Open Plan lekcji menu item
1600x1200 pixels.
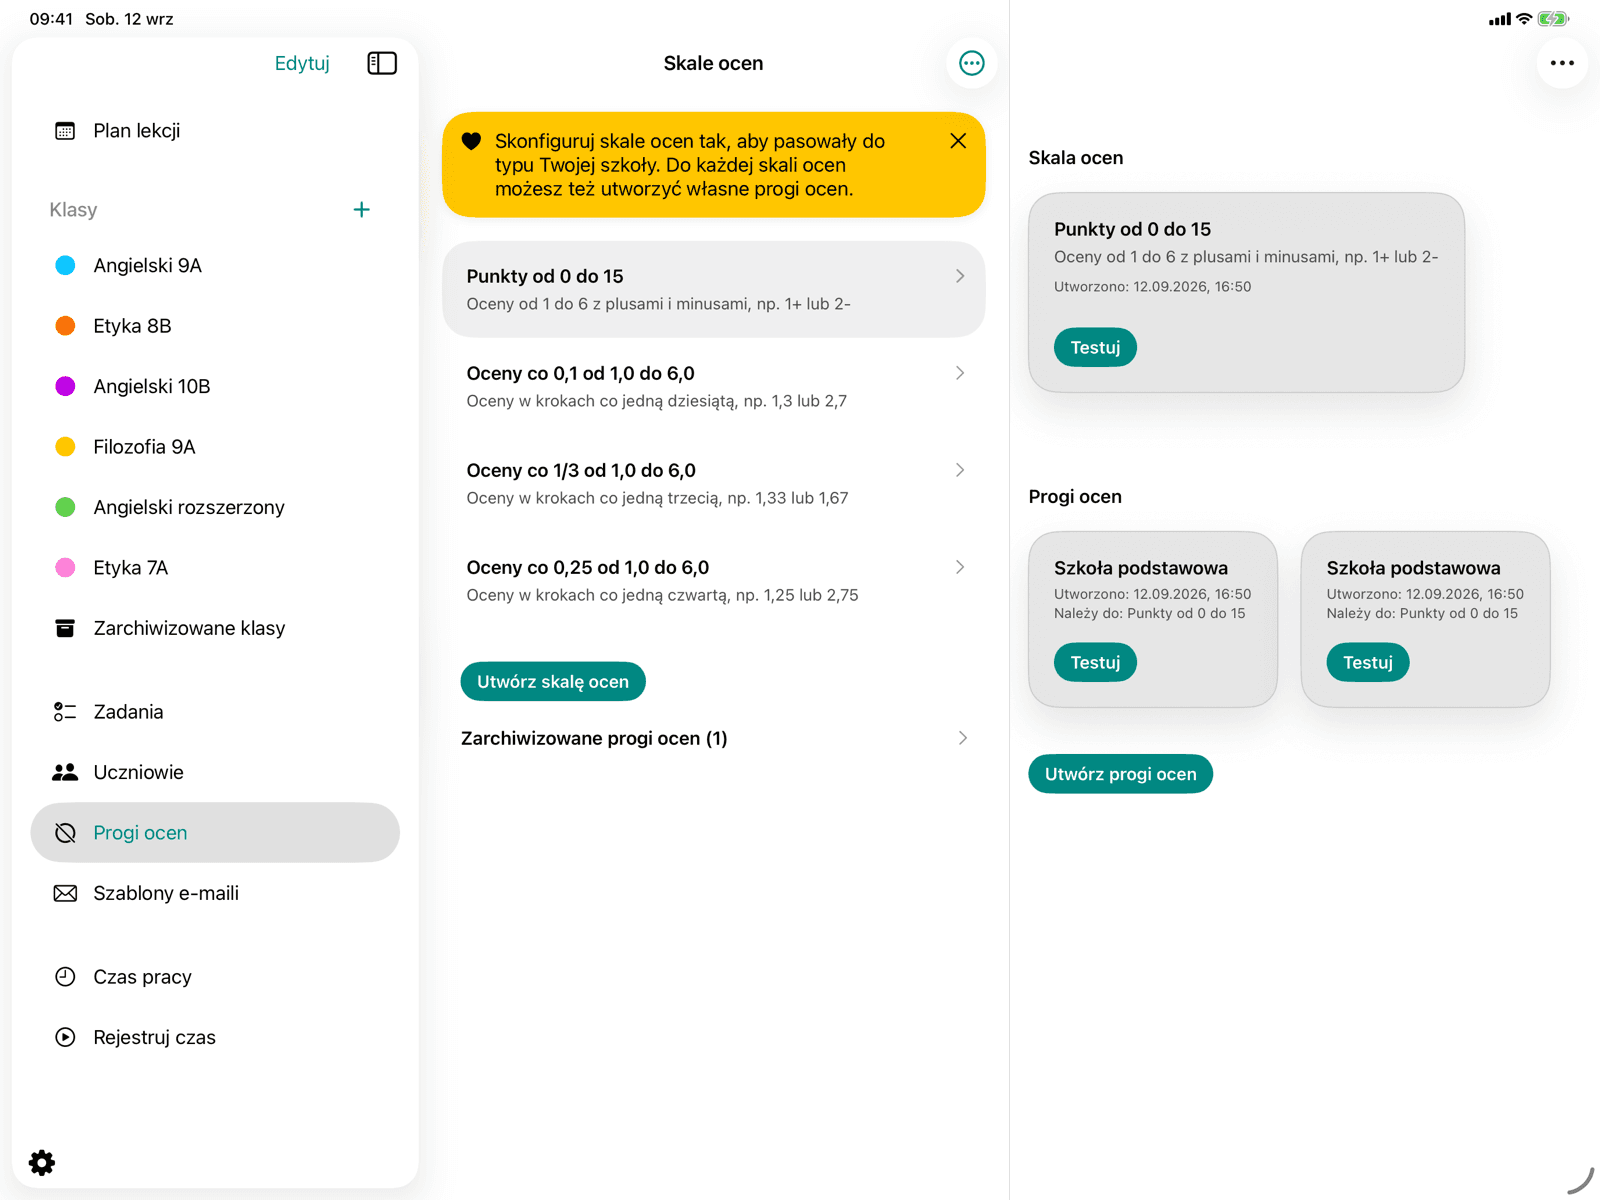(x=215, y=131)
